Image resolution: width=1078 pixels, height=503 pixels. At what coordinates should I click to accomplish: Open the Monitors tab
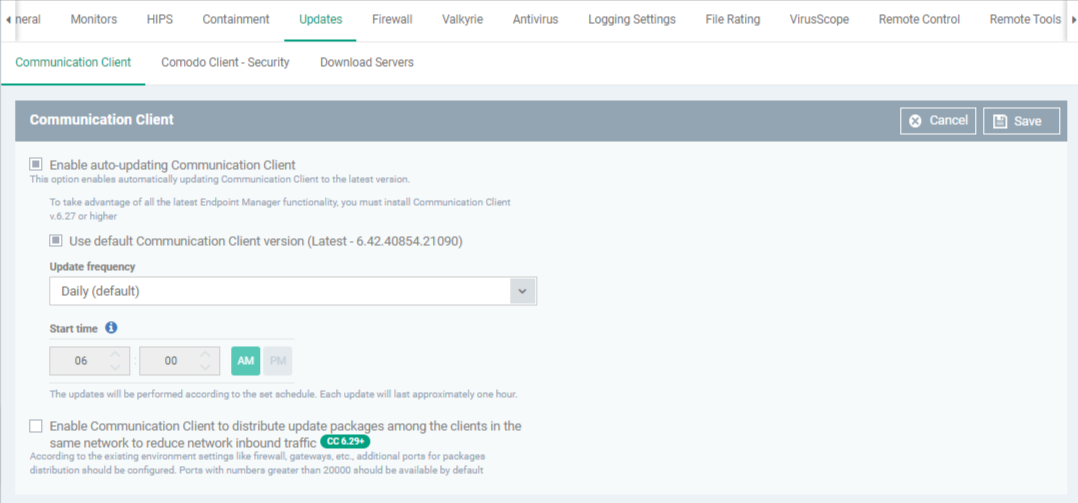[x=94, y=20]
